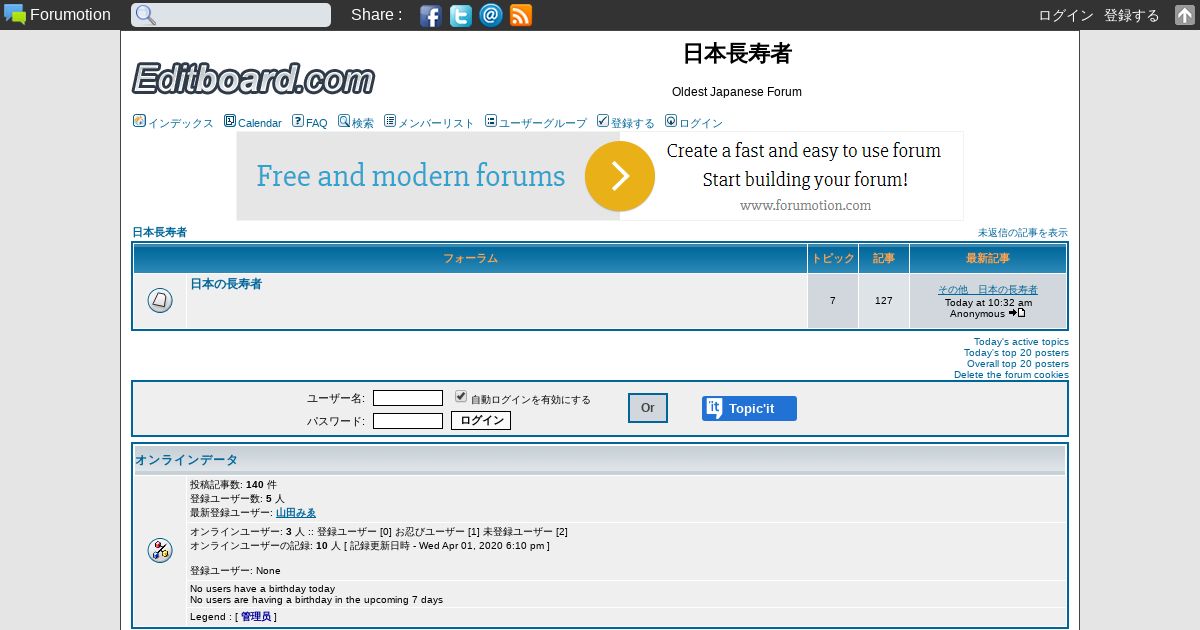This screenshot has height=630, width=1200.
Task: Open ユーザーグループ in the forum menu
Action: pos(543,123)
